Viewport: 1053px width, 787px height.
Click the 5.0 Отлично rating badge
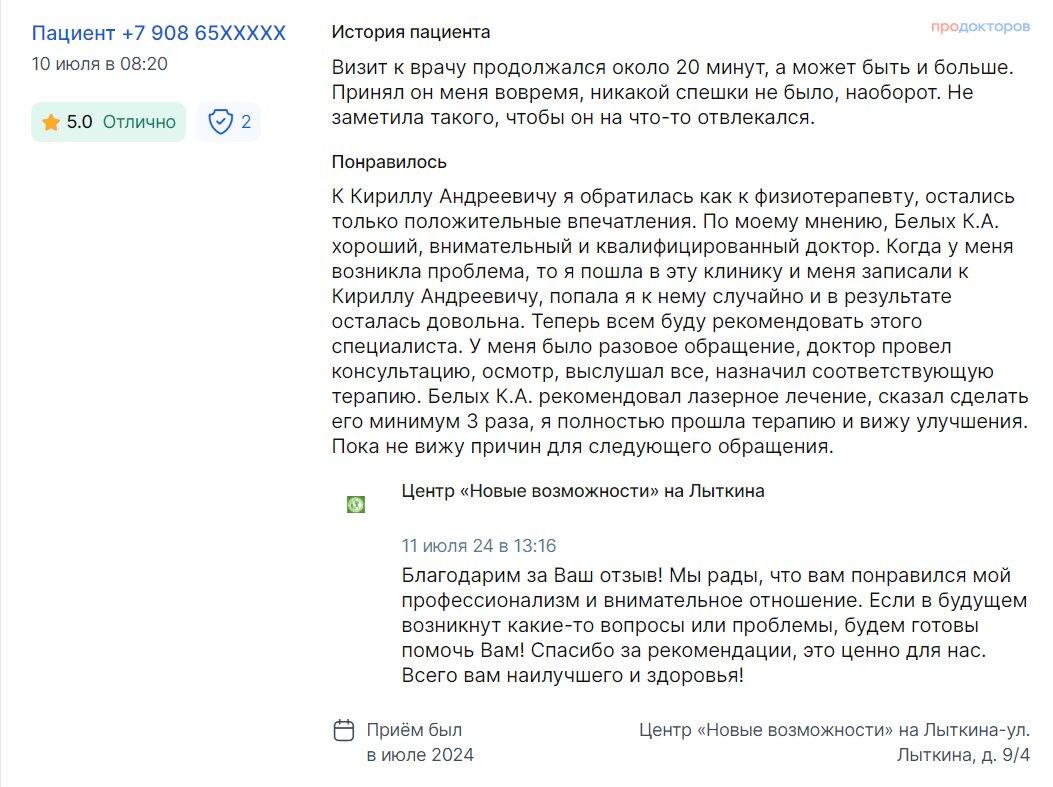pos(109,122)
